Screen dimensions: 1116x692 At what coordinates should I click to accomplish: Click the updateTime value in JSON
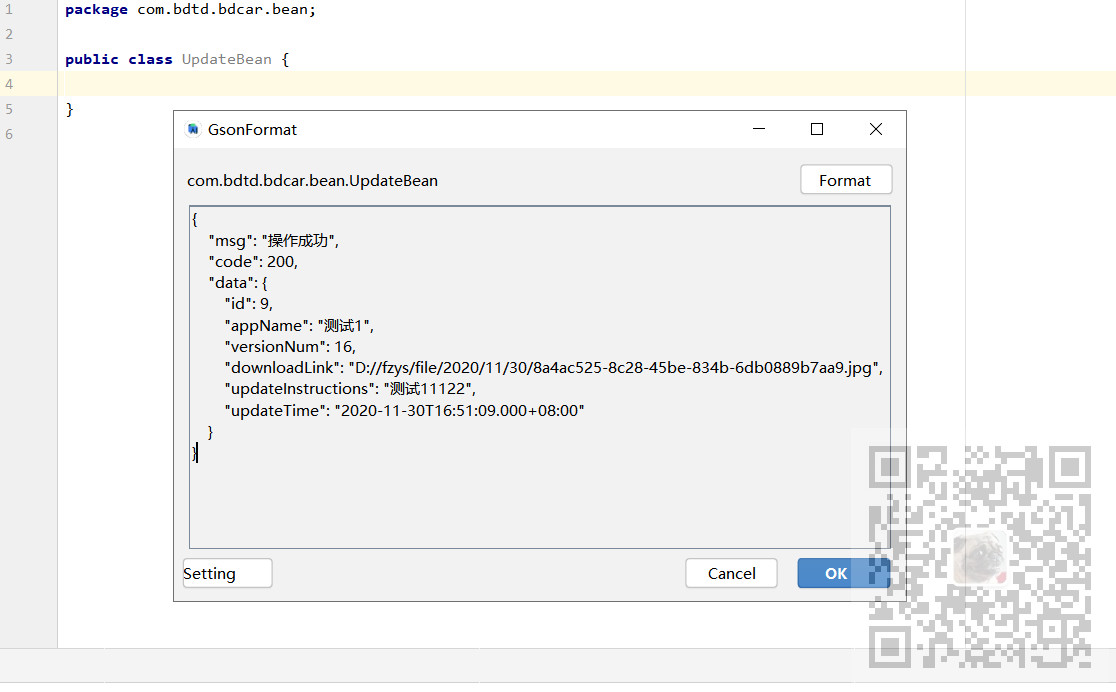458,411
